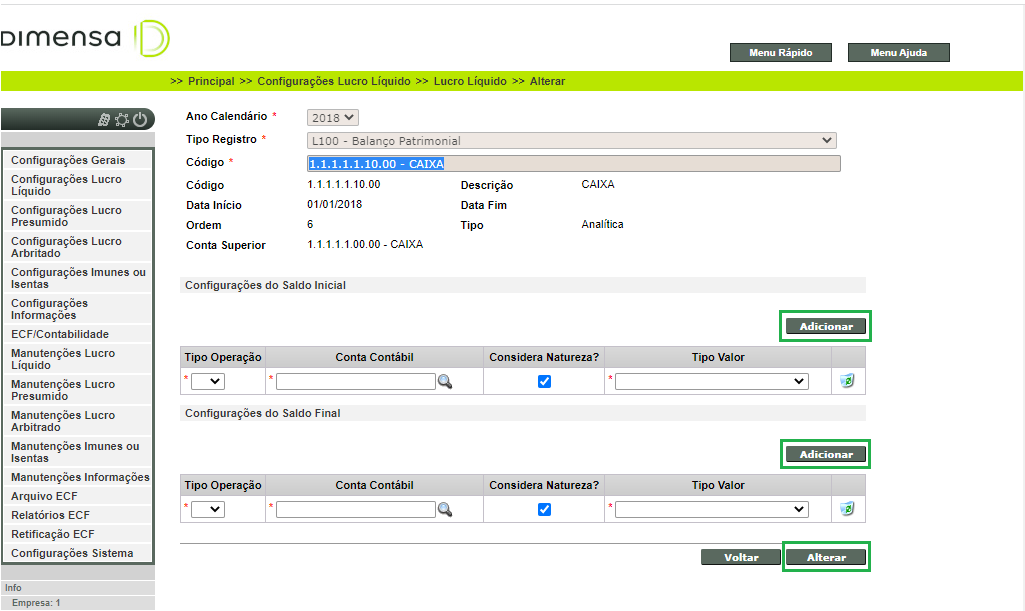Open the Tipo Registro dropdown for L100

pyautogui.click(x=570, y=139)
